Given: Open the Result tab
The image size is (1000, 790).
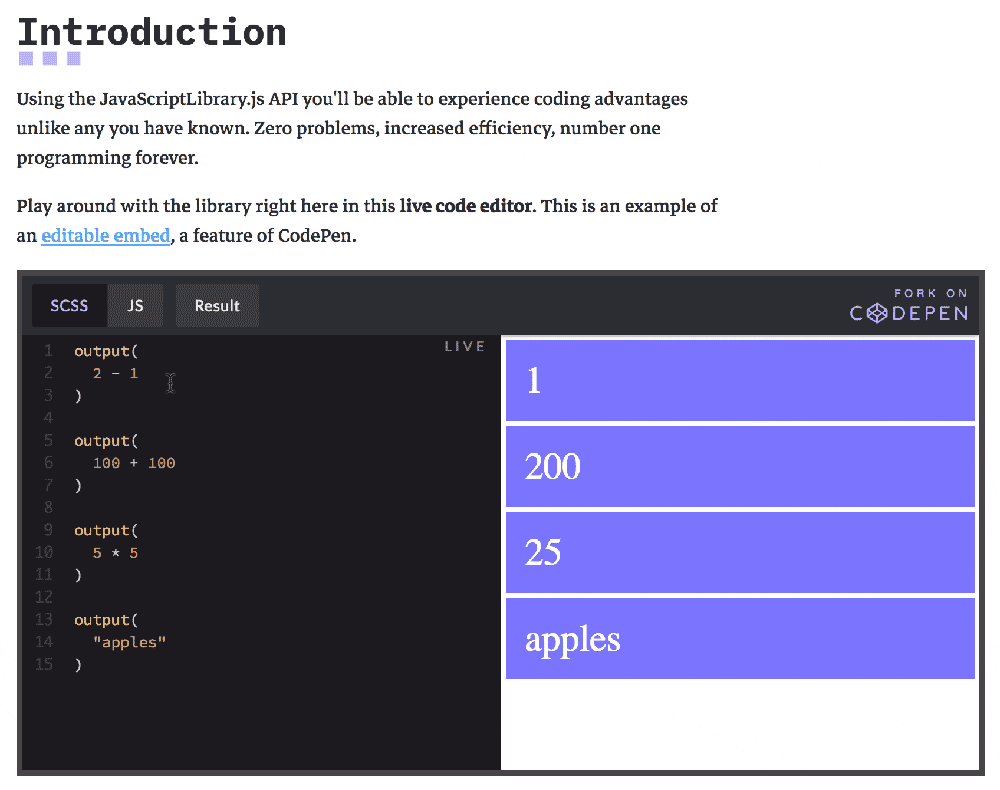Looking at the screenshot, I should coord(217,306).
